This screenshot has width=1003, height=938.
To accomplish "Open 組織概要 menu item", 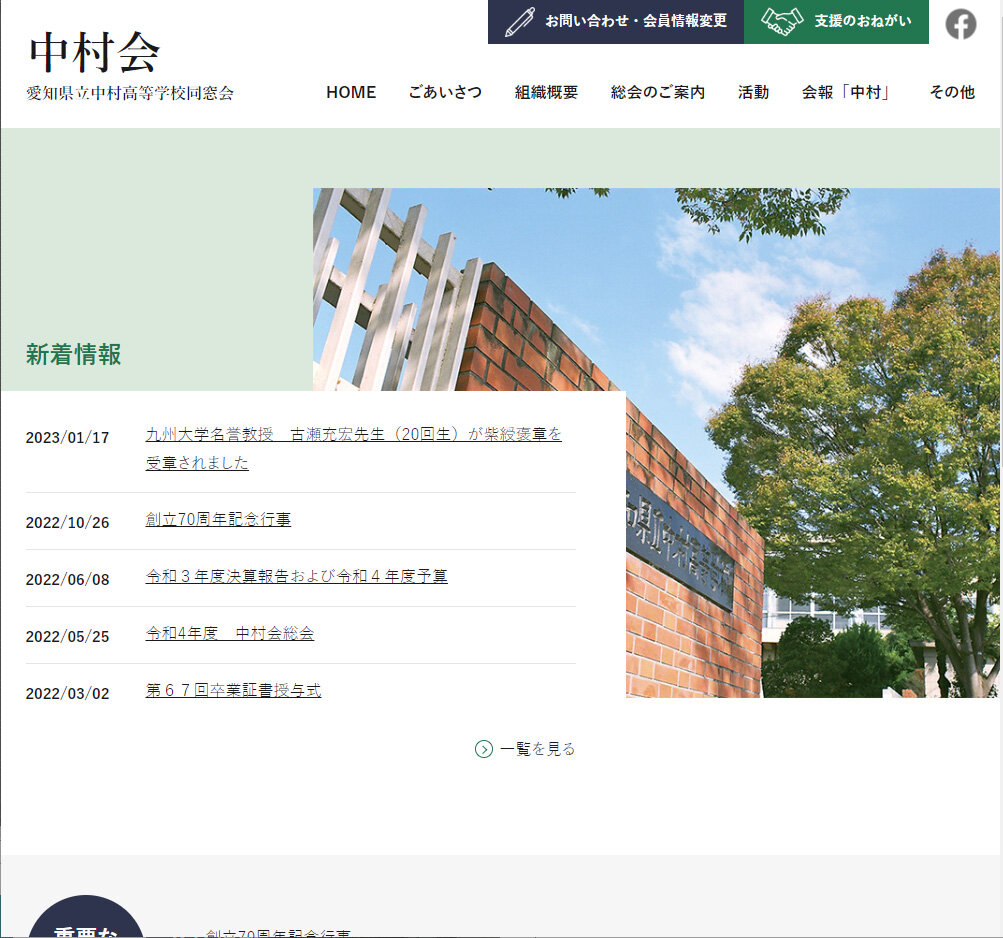I will pyautogui.click(x=546, y=92).
